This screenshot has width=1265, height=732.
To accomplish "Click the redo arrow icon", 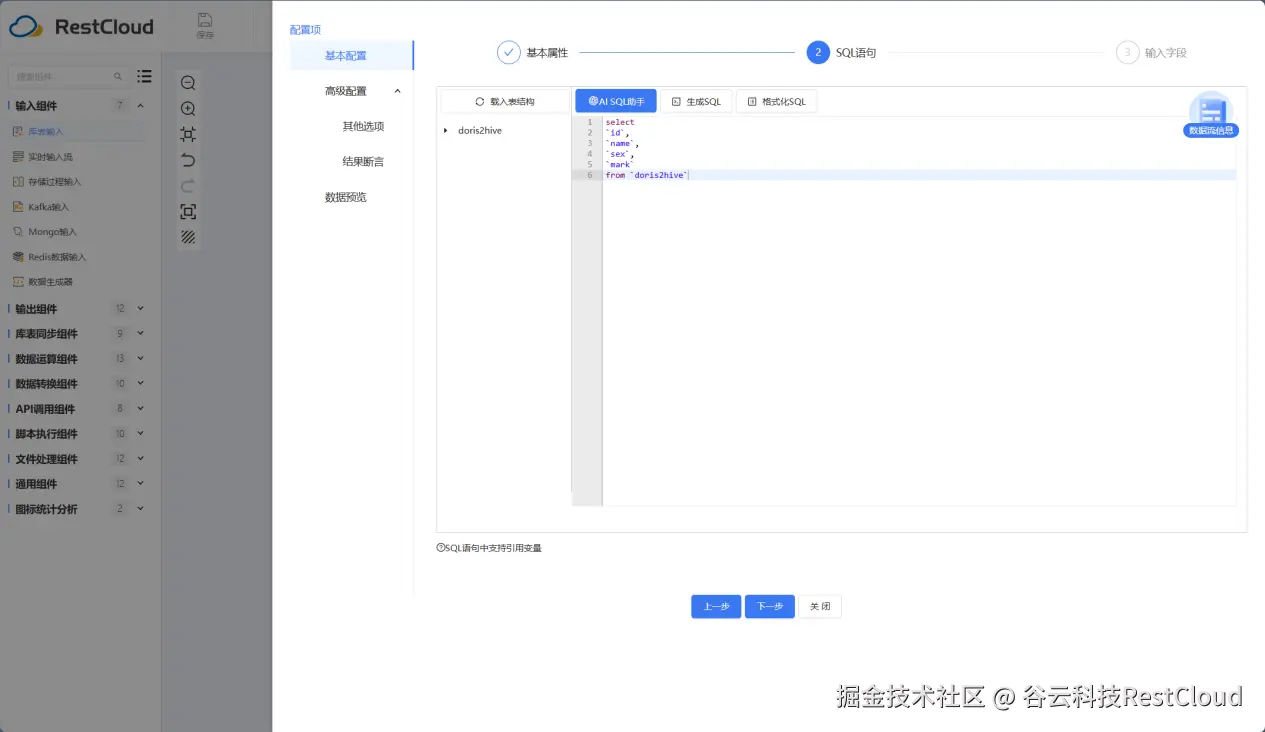I will click(188, 186).
